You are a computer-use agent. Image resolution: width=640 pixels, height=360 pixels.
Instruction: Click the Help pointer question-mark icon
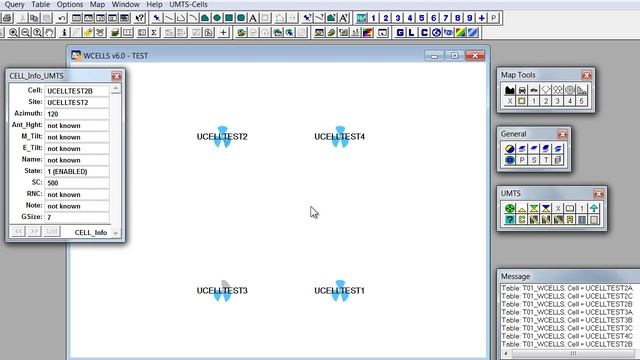[140, 18]
